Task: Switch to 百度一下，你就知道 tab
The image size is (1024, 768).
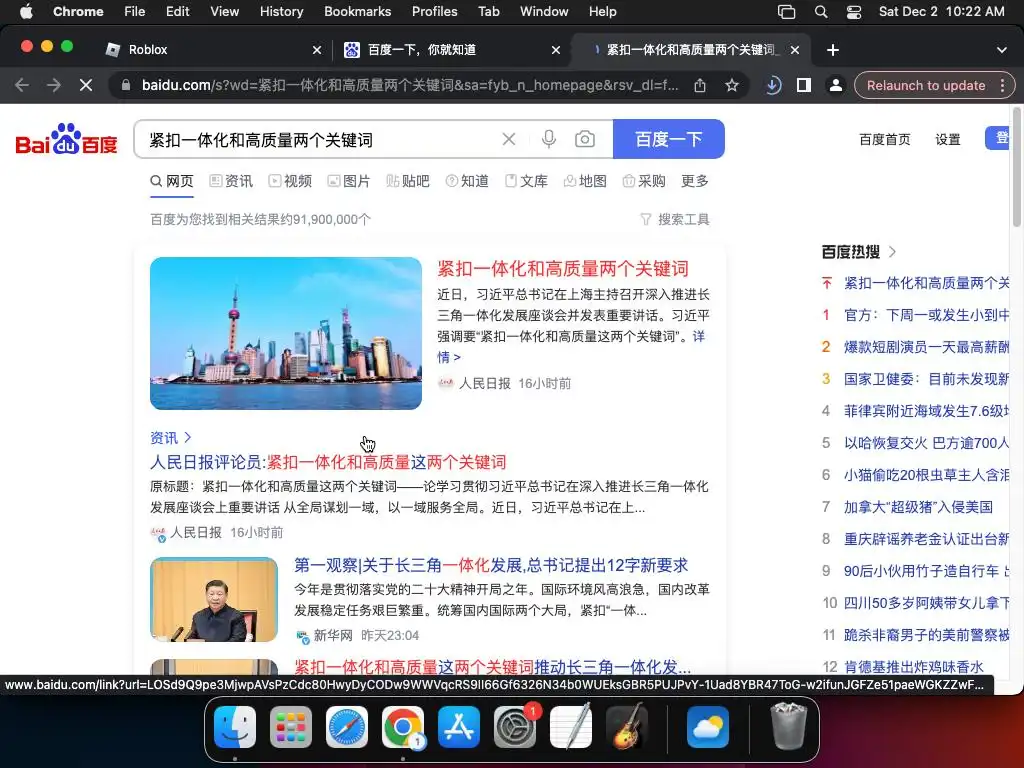Action: (x=452, y=50)
